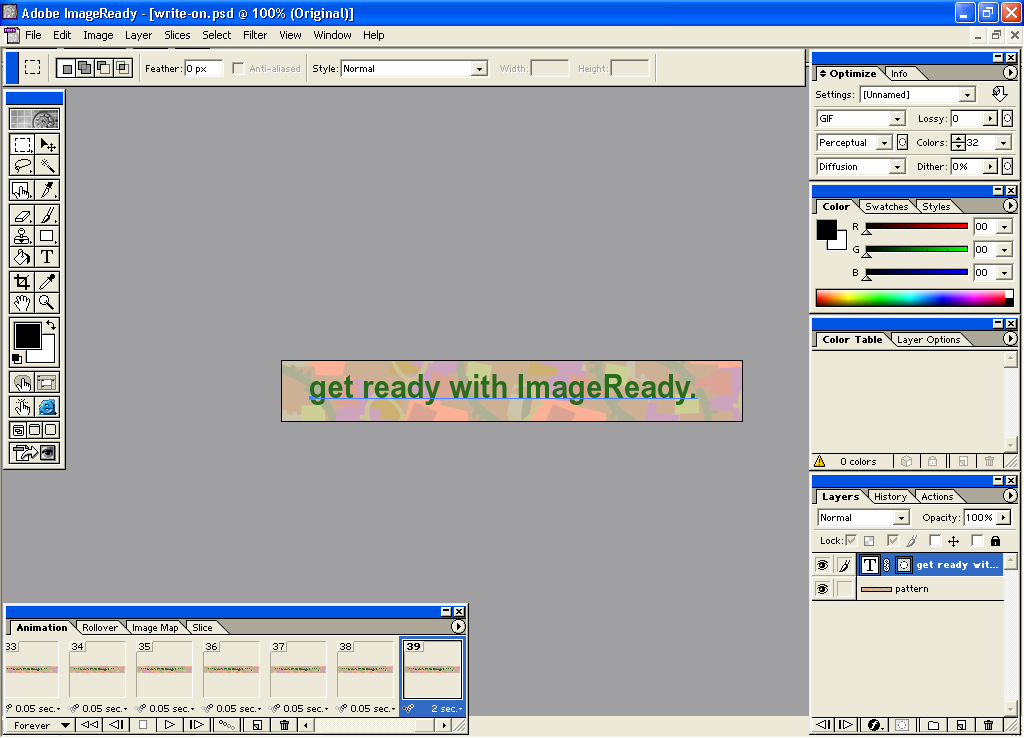Open the Settings dropdown in Optimize panel
This screenshot has height=738, width=1024.
[967, 95]
